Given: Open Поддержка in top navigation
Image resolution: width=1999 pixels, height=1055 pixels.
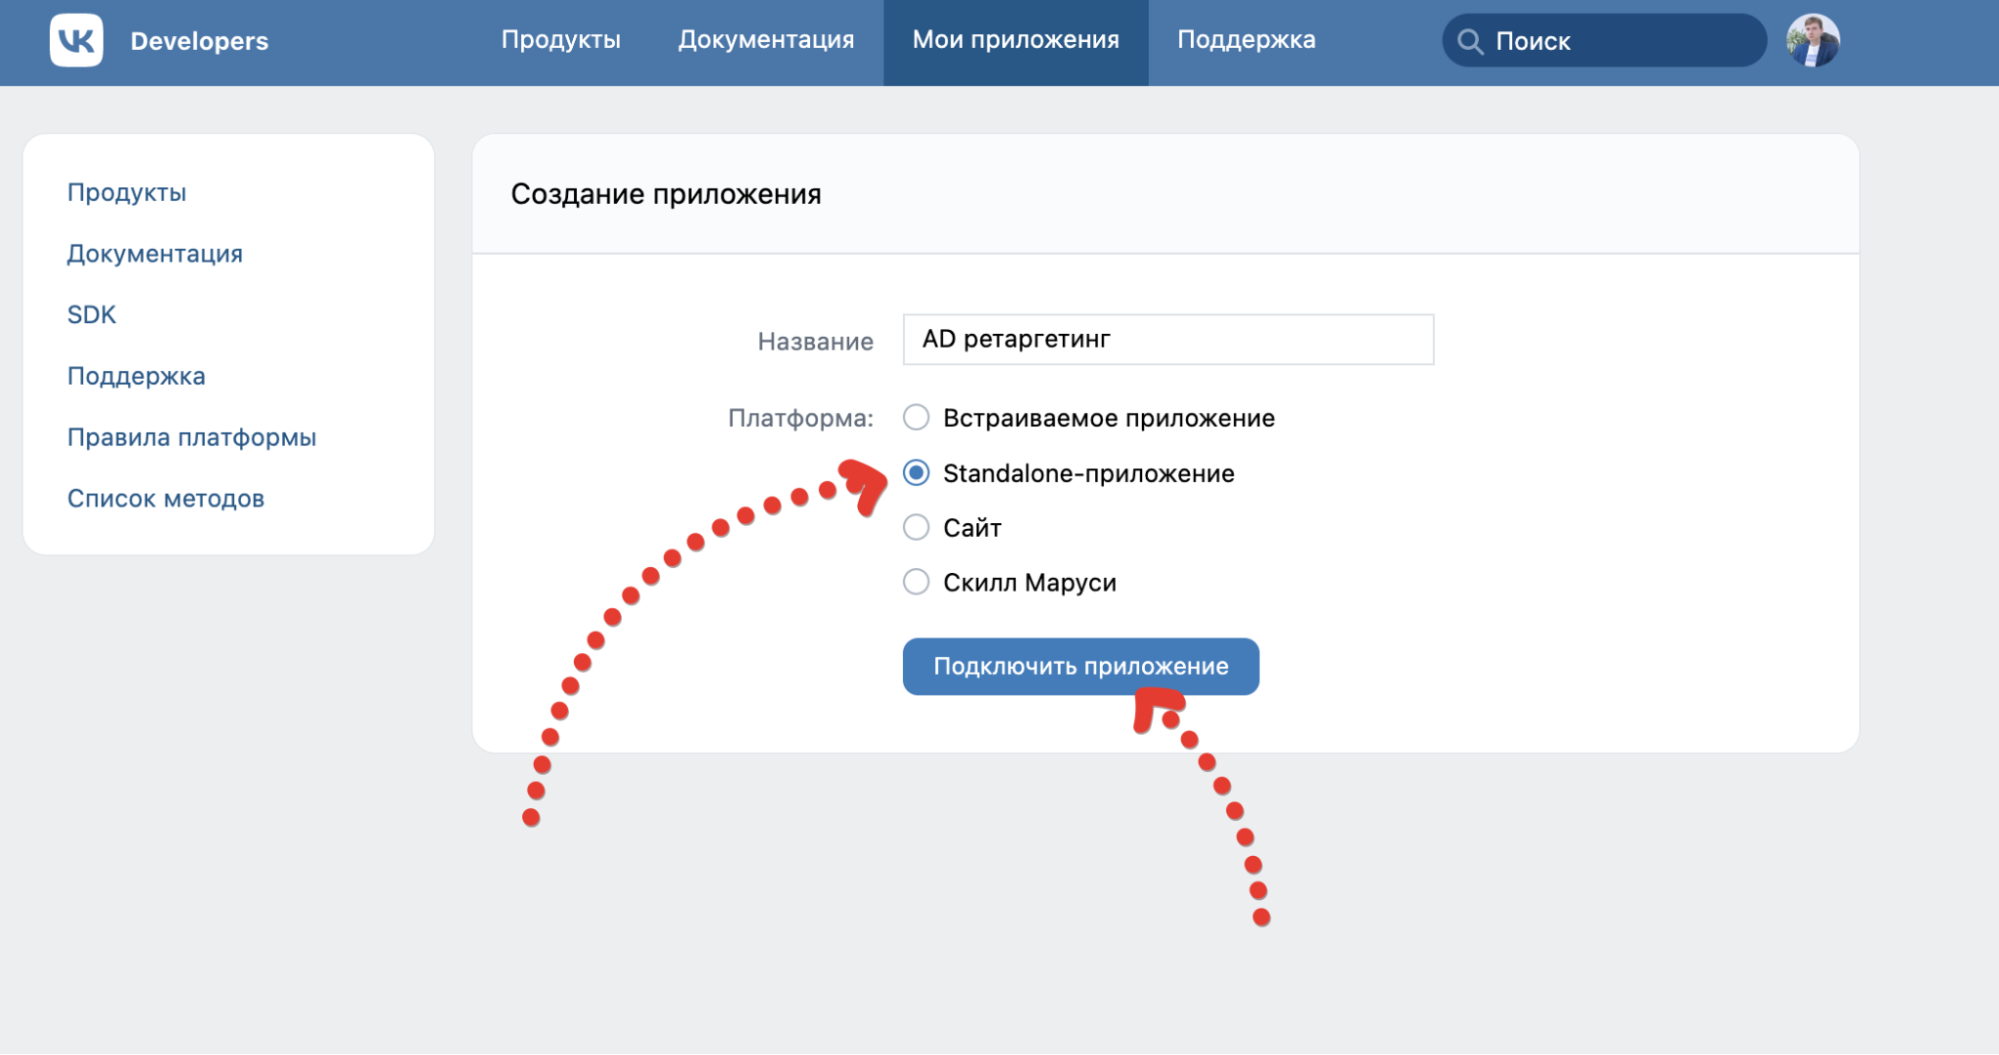Looking at the screenshot, I should pos(1246,40).
